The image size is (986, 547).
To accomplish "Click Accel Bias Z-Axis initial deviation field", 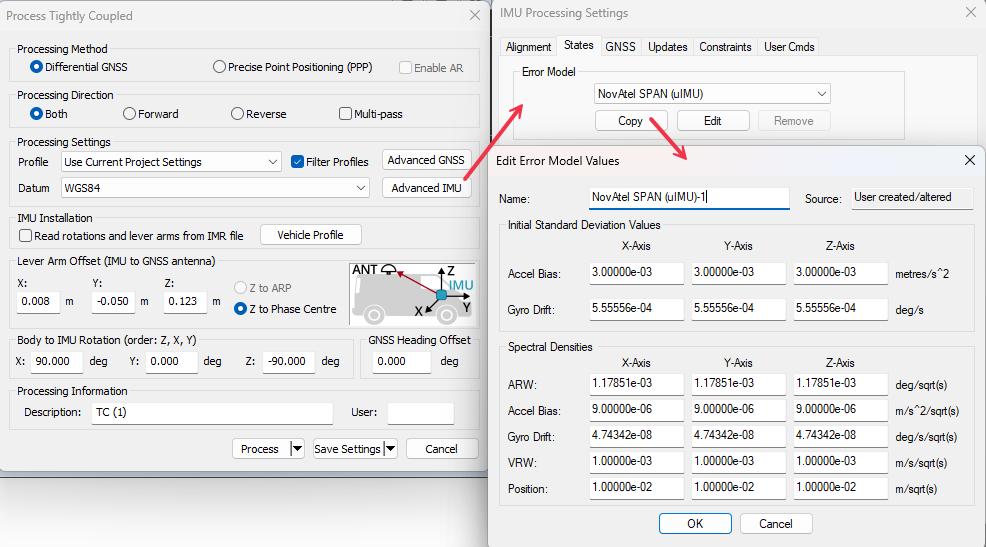I will pos(840,273).
